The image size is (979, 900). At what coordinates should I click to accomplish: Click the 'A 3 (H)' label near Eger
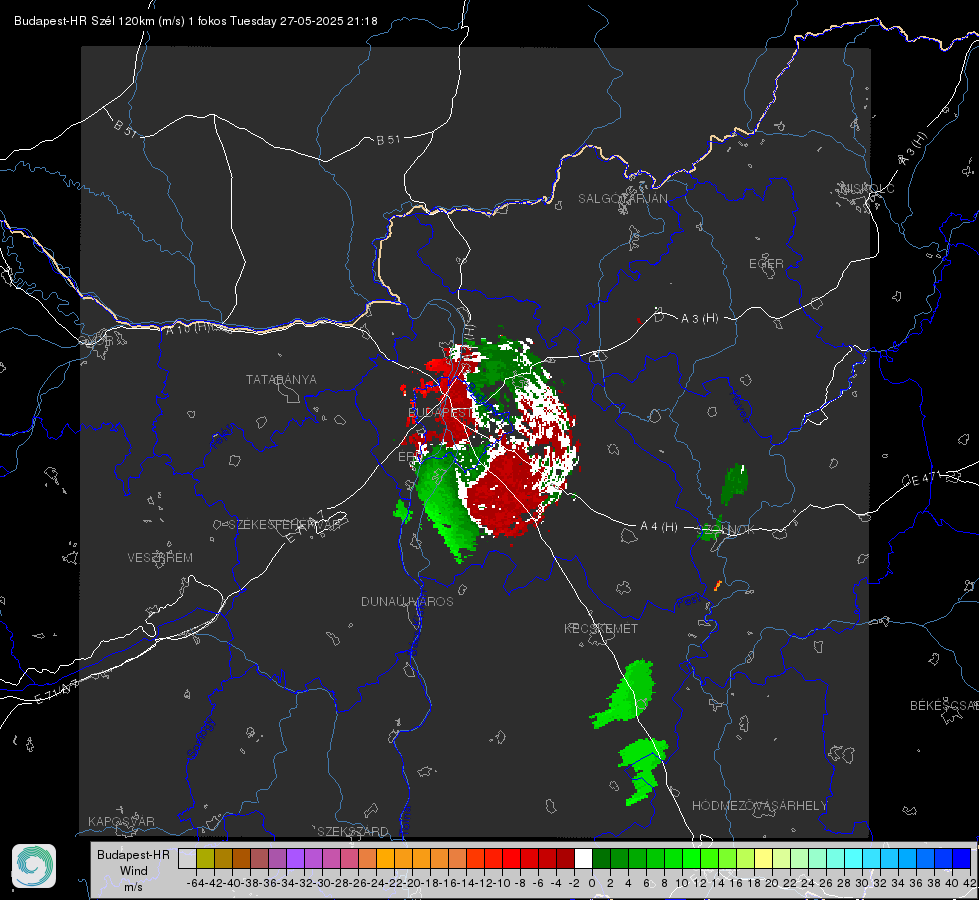(699, 318)
